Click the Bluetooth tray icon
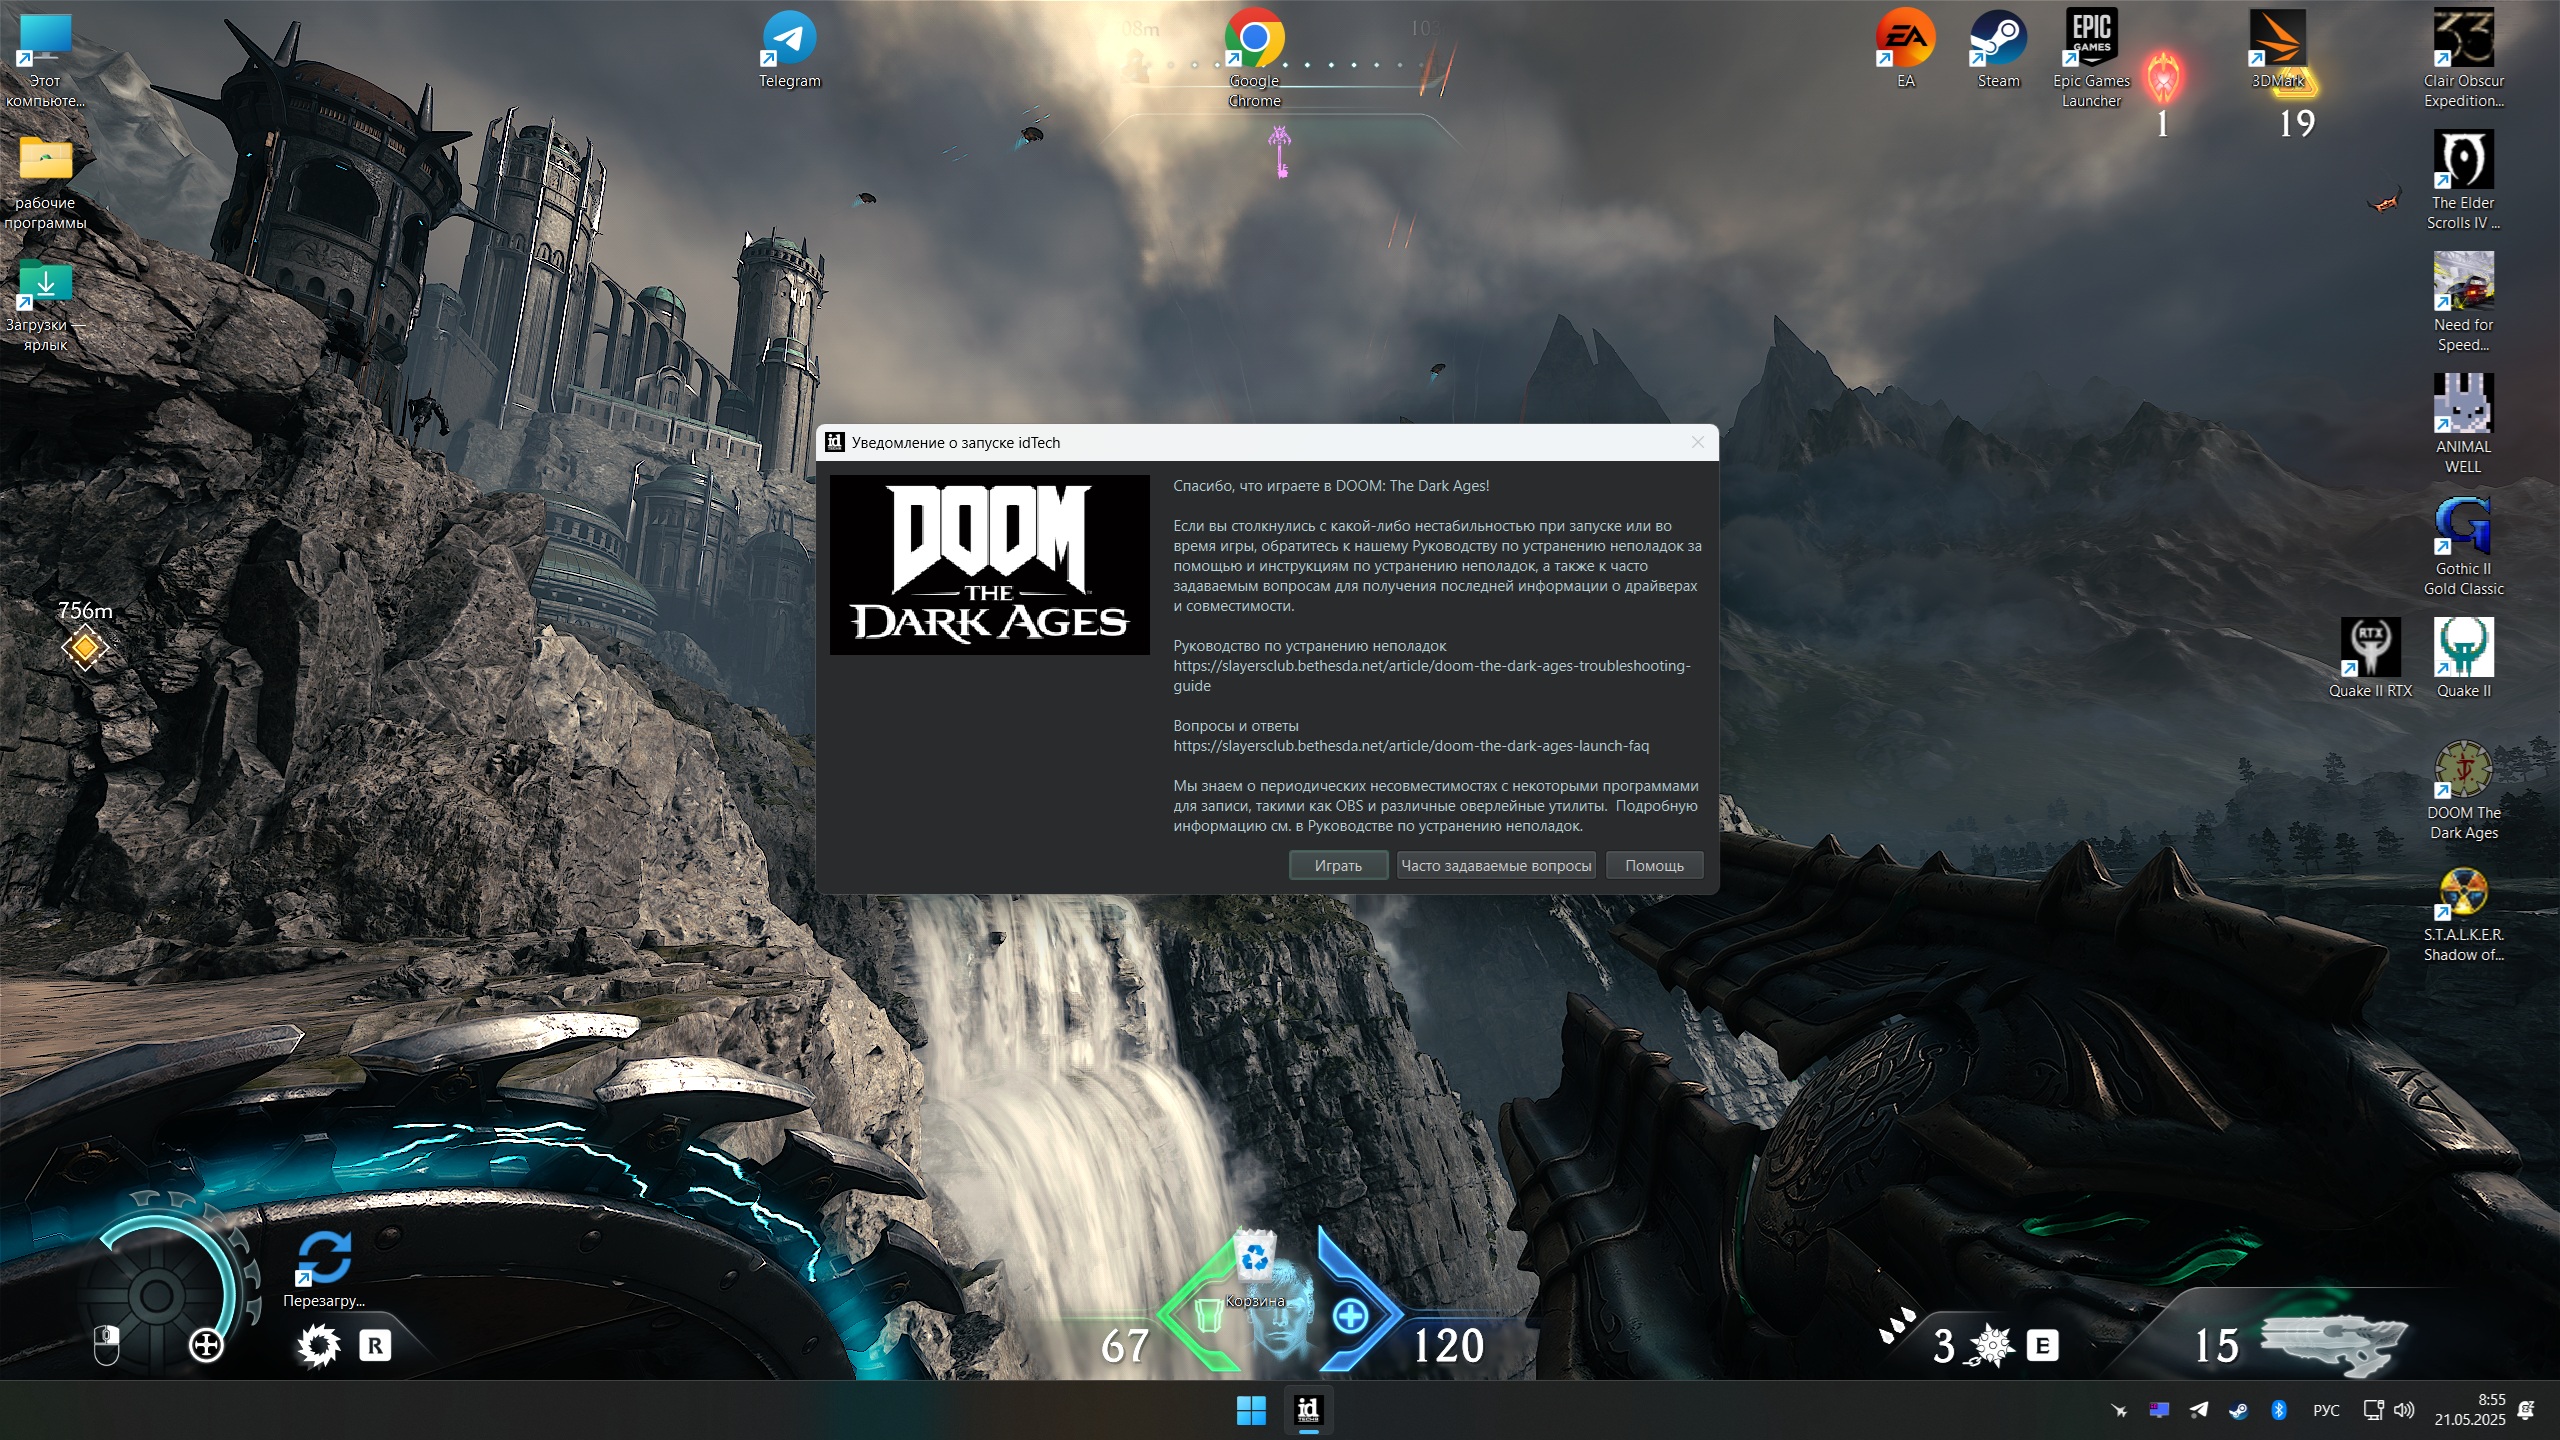Viewport: 2560px width, 1440px height. click(x=2279, y=1410)
